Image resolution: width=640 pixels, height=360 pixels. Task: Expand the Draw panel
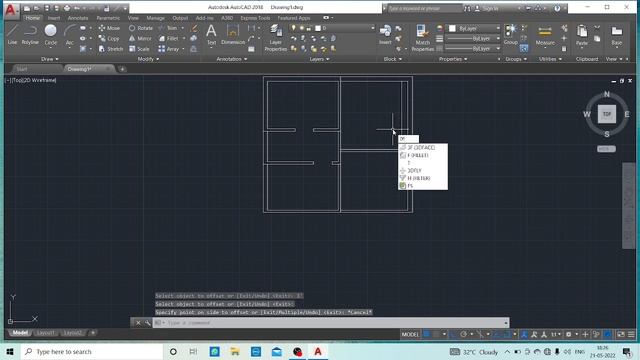point(50,59)
